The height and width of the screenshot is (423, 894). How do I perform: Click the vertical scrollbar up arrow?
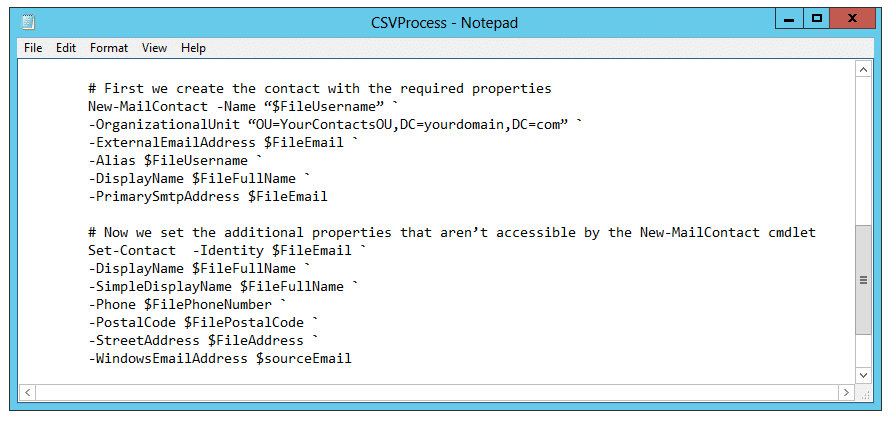click(x=864, y=69)
